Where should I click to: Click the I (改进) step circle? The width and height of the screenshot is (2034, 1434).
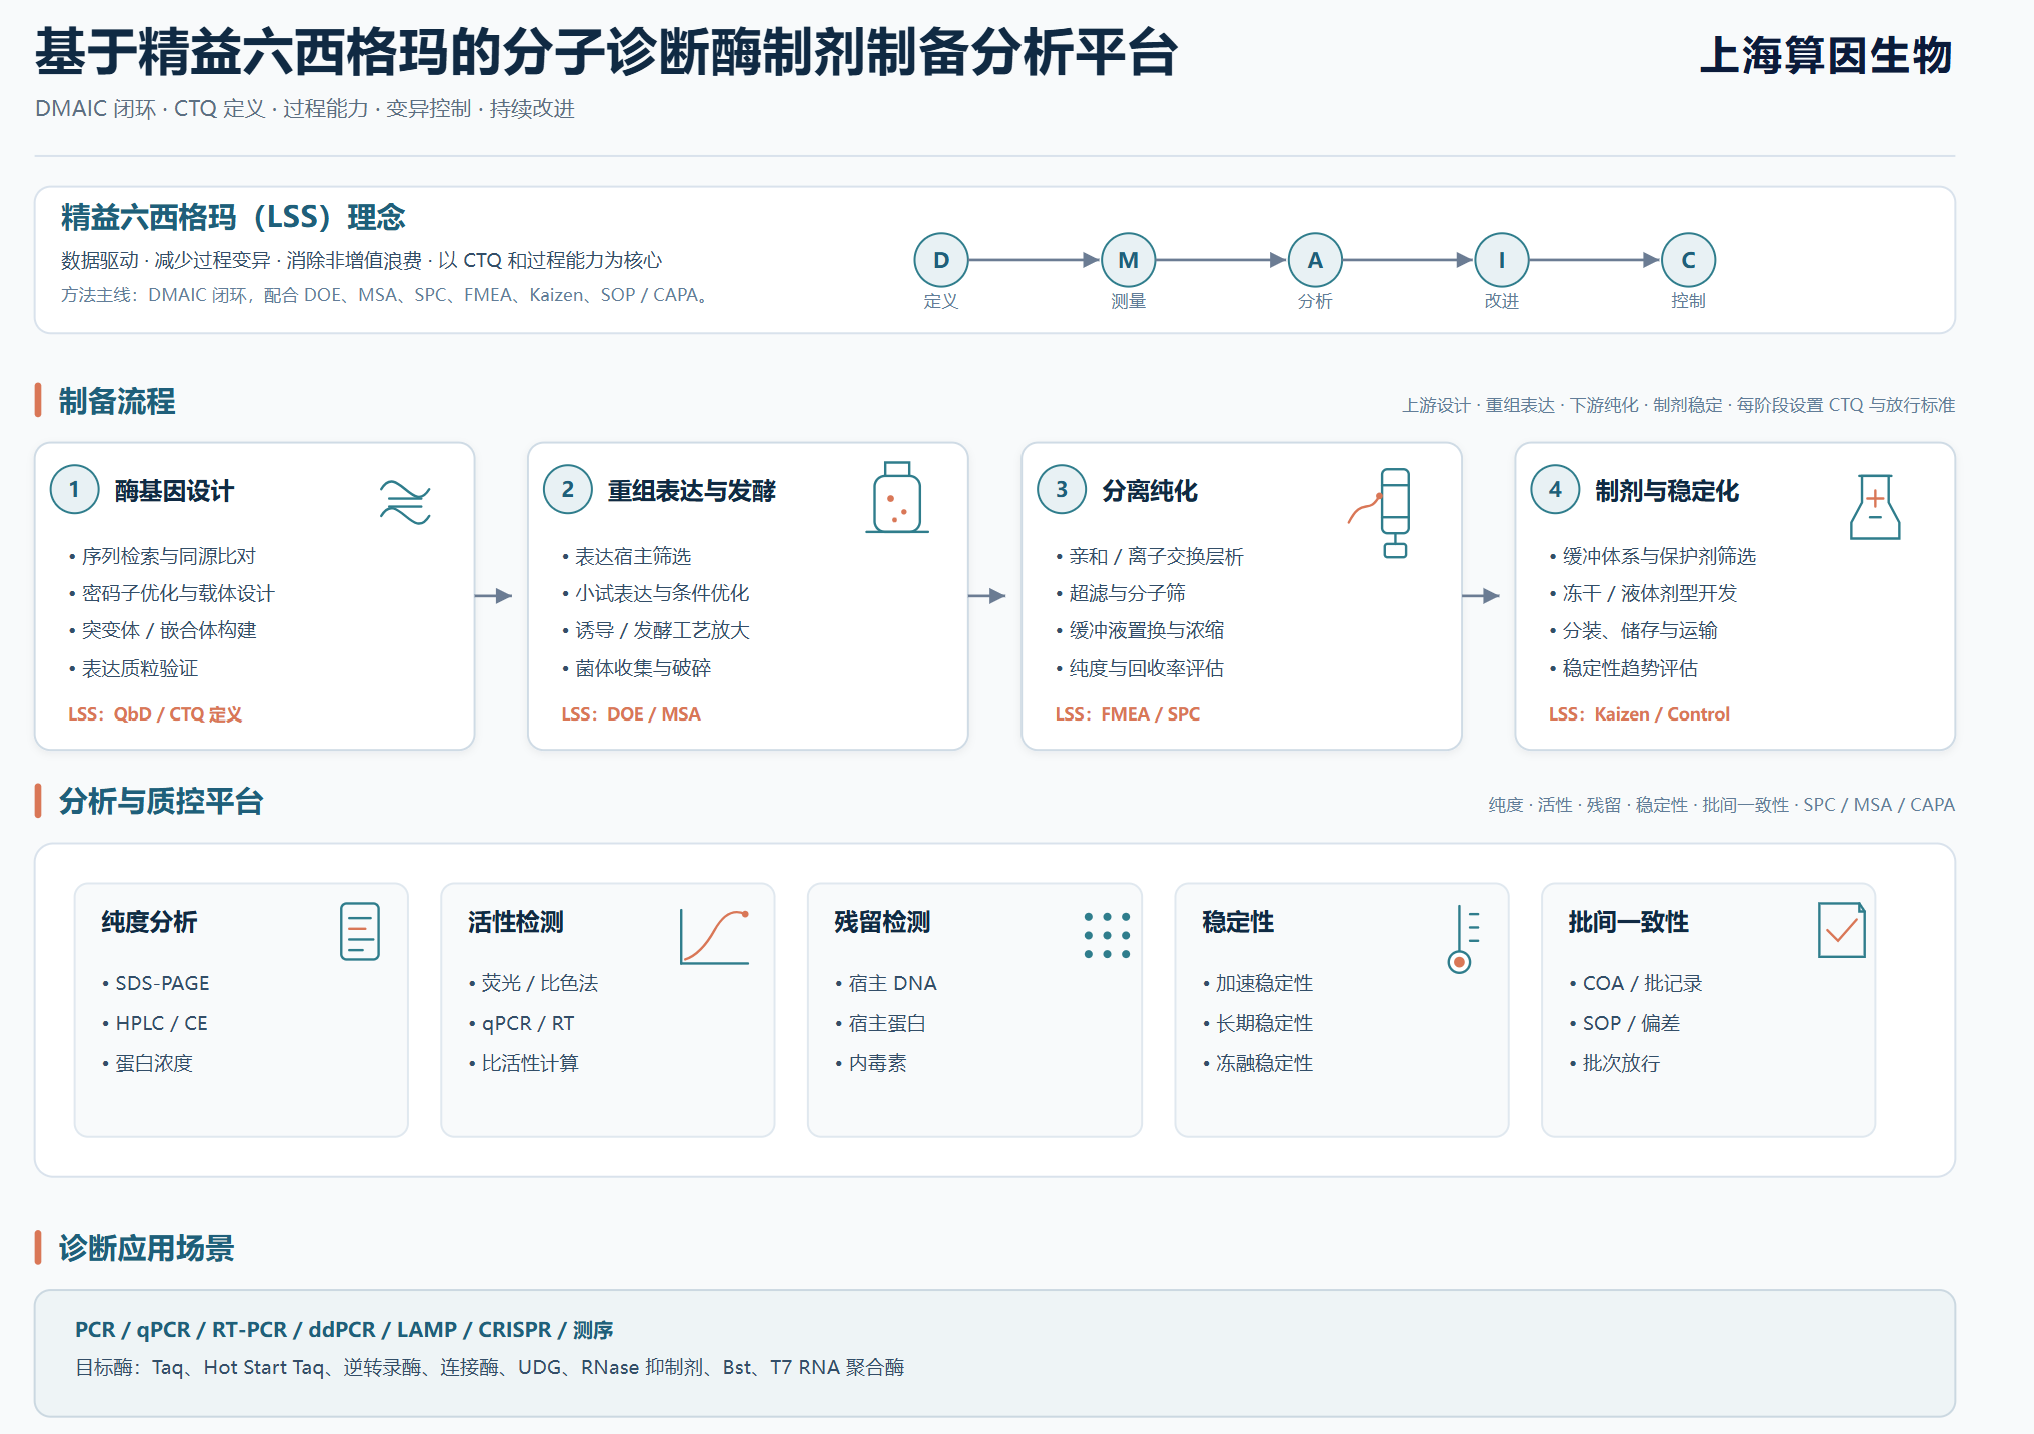click(1501, 260)
